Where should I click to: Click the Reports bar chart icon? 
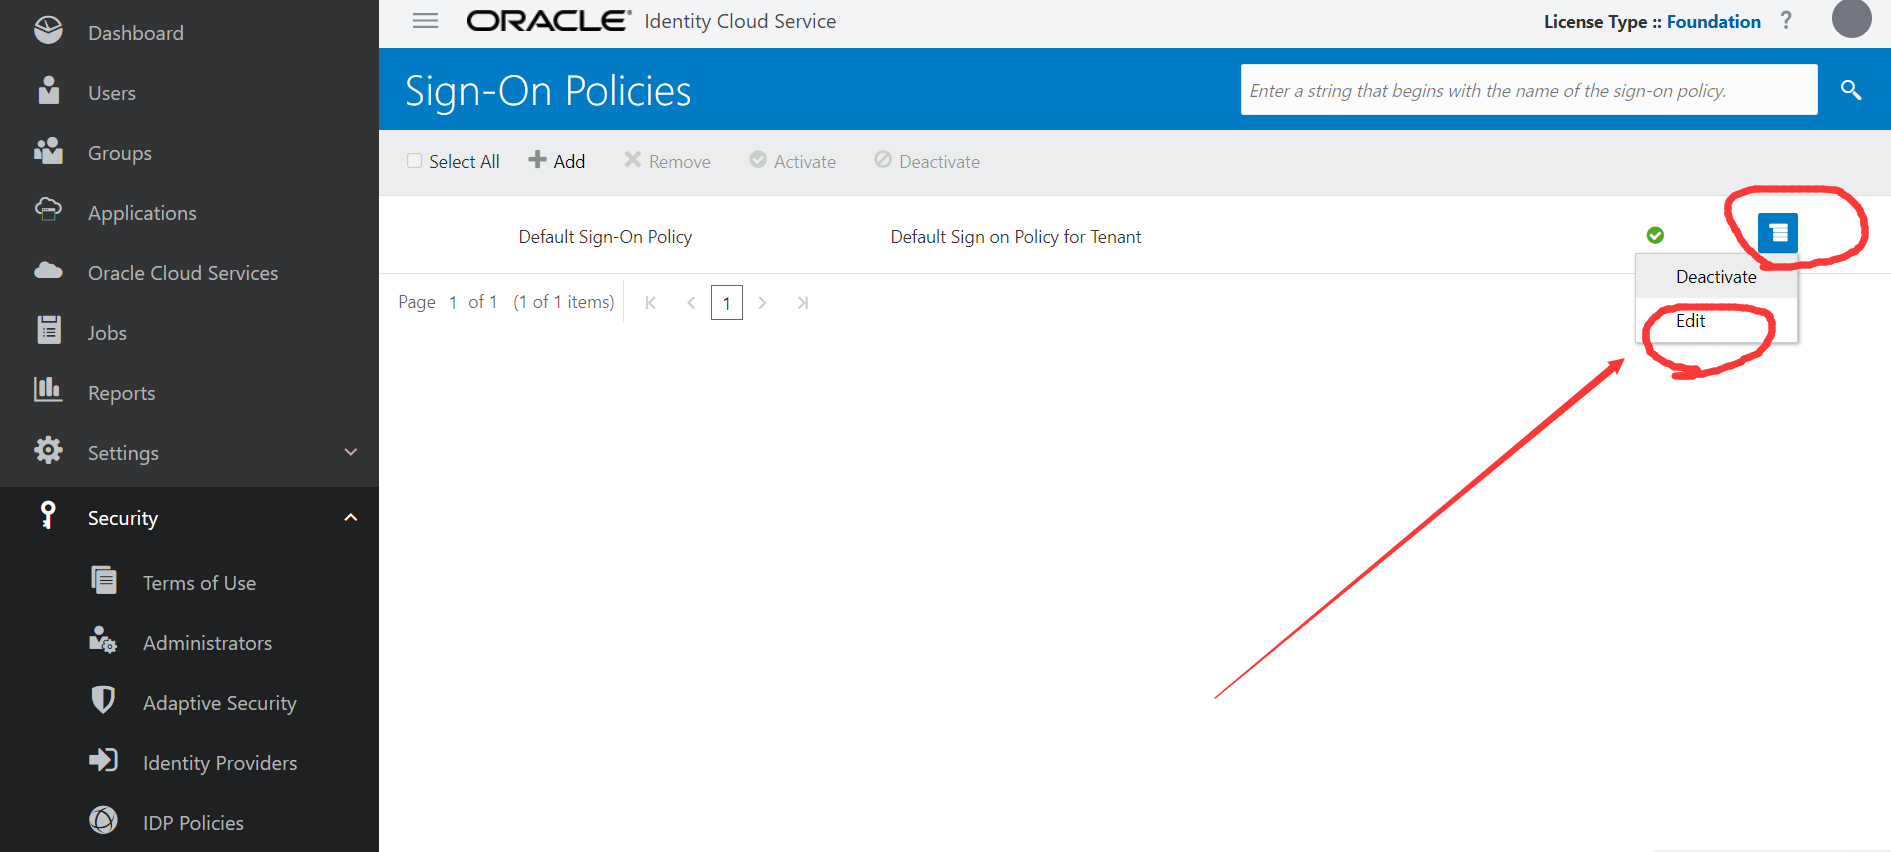click(48, 390)
